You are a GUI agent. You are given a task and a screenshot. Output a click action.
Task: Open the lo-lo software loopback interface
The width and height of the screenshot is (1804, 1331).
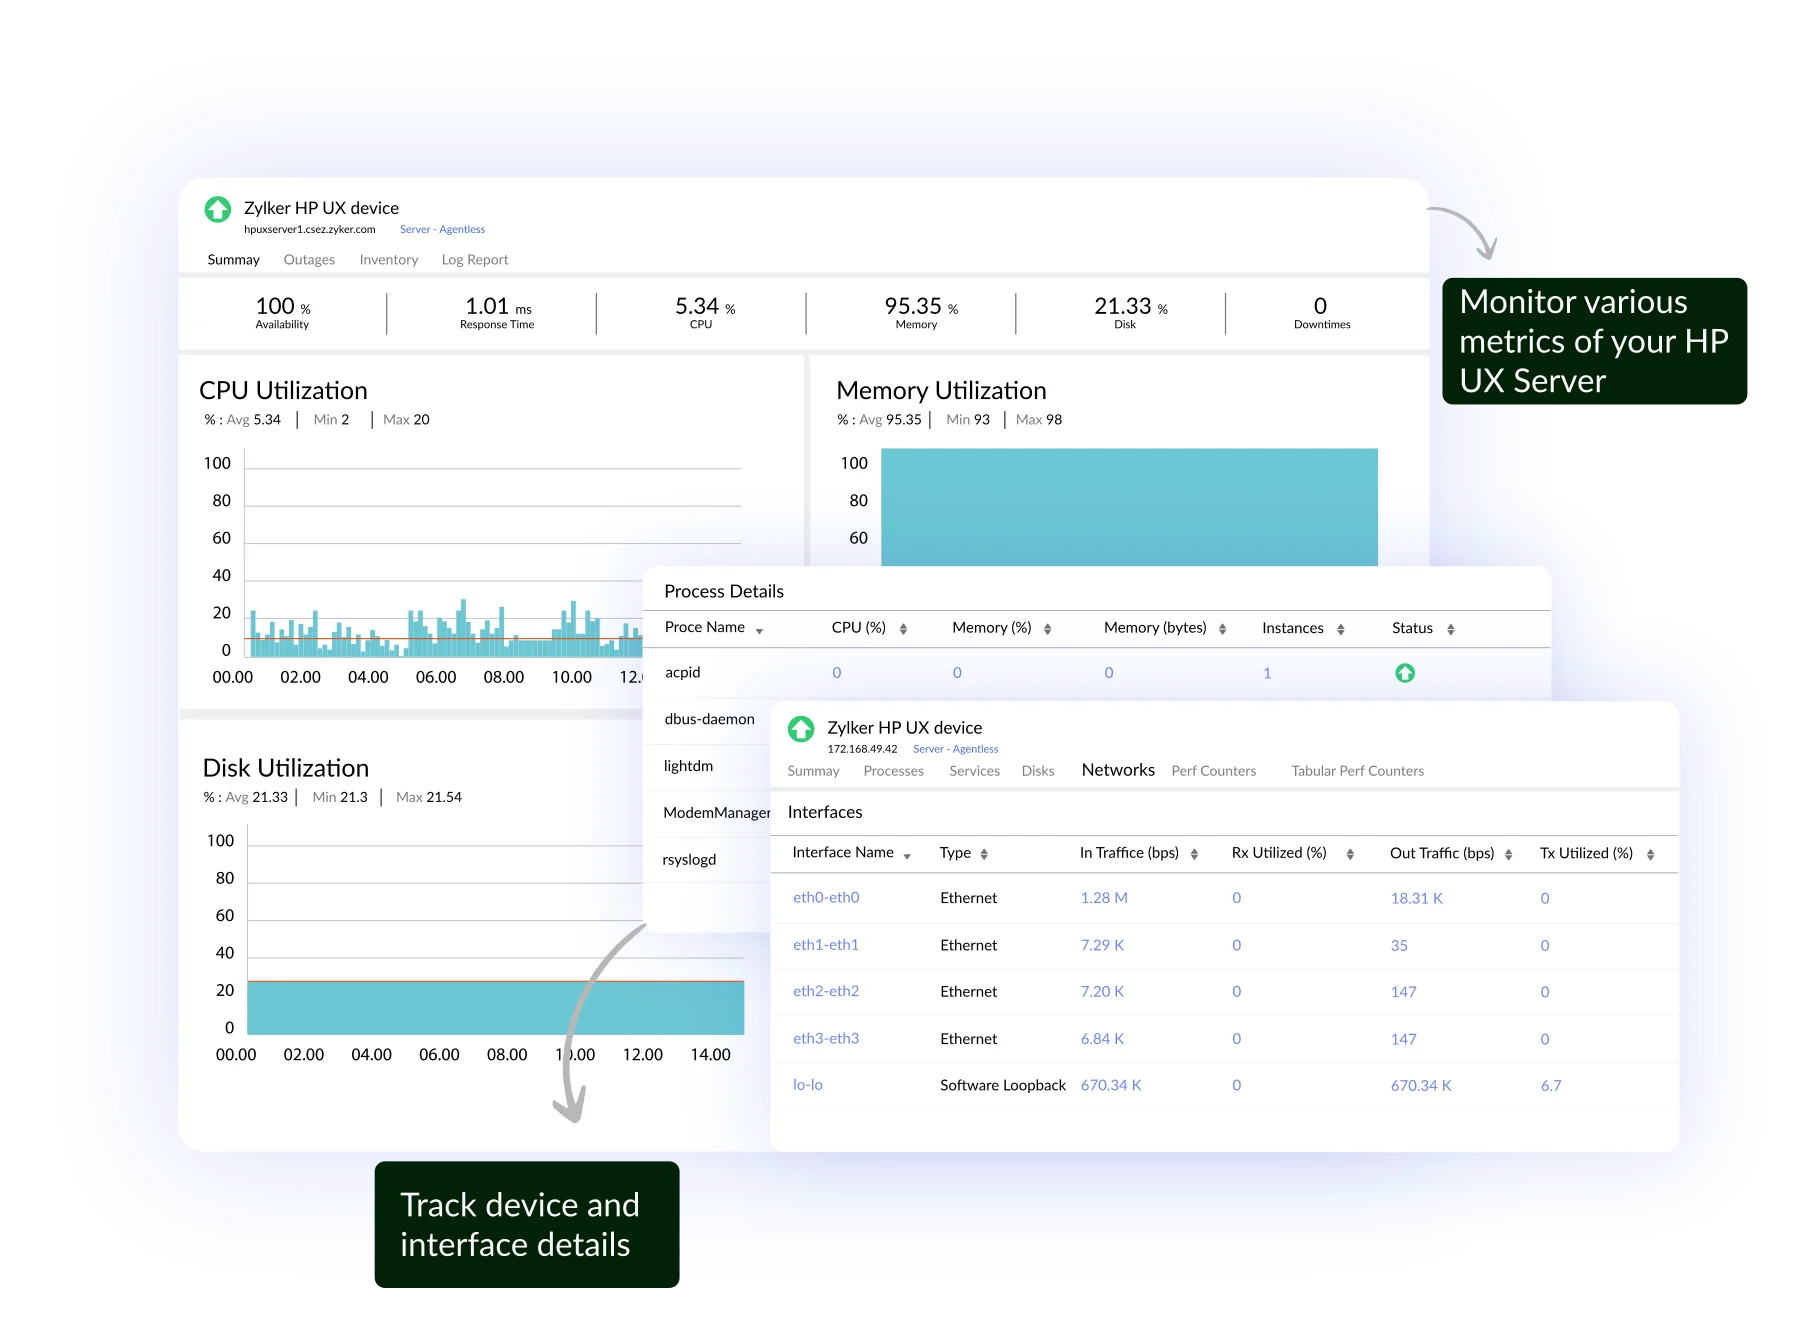(x=808, y=1084)
